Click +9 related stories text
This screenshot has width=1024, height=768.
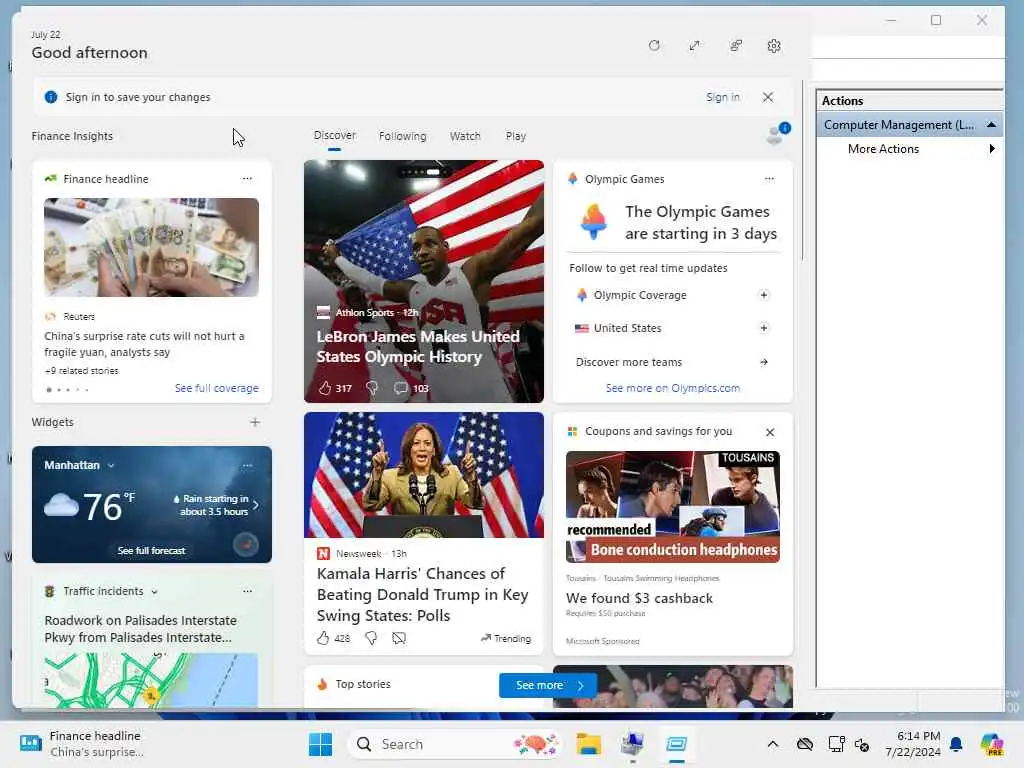point(82,371)
